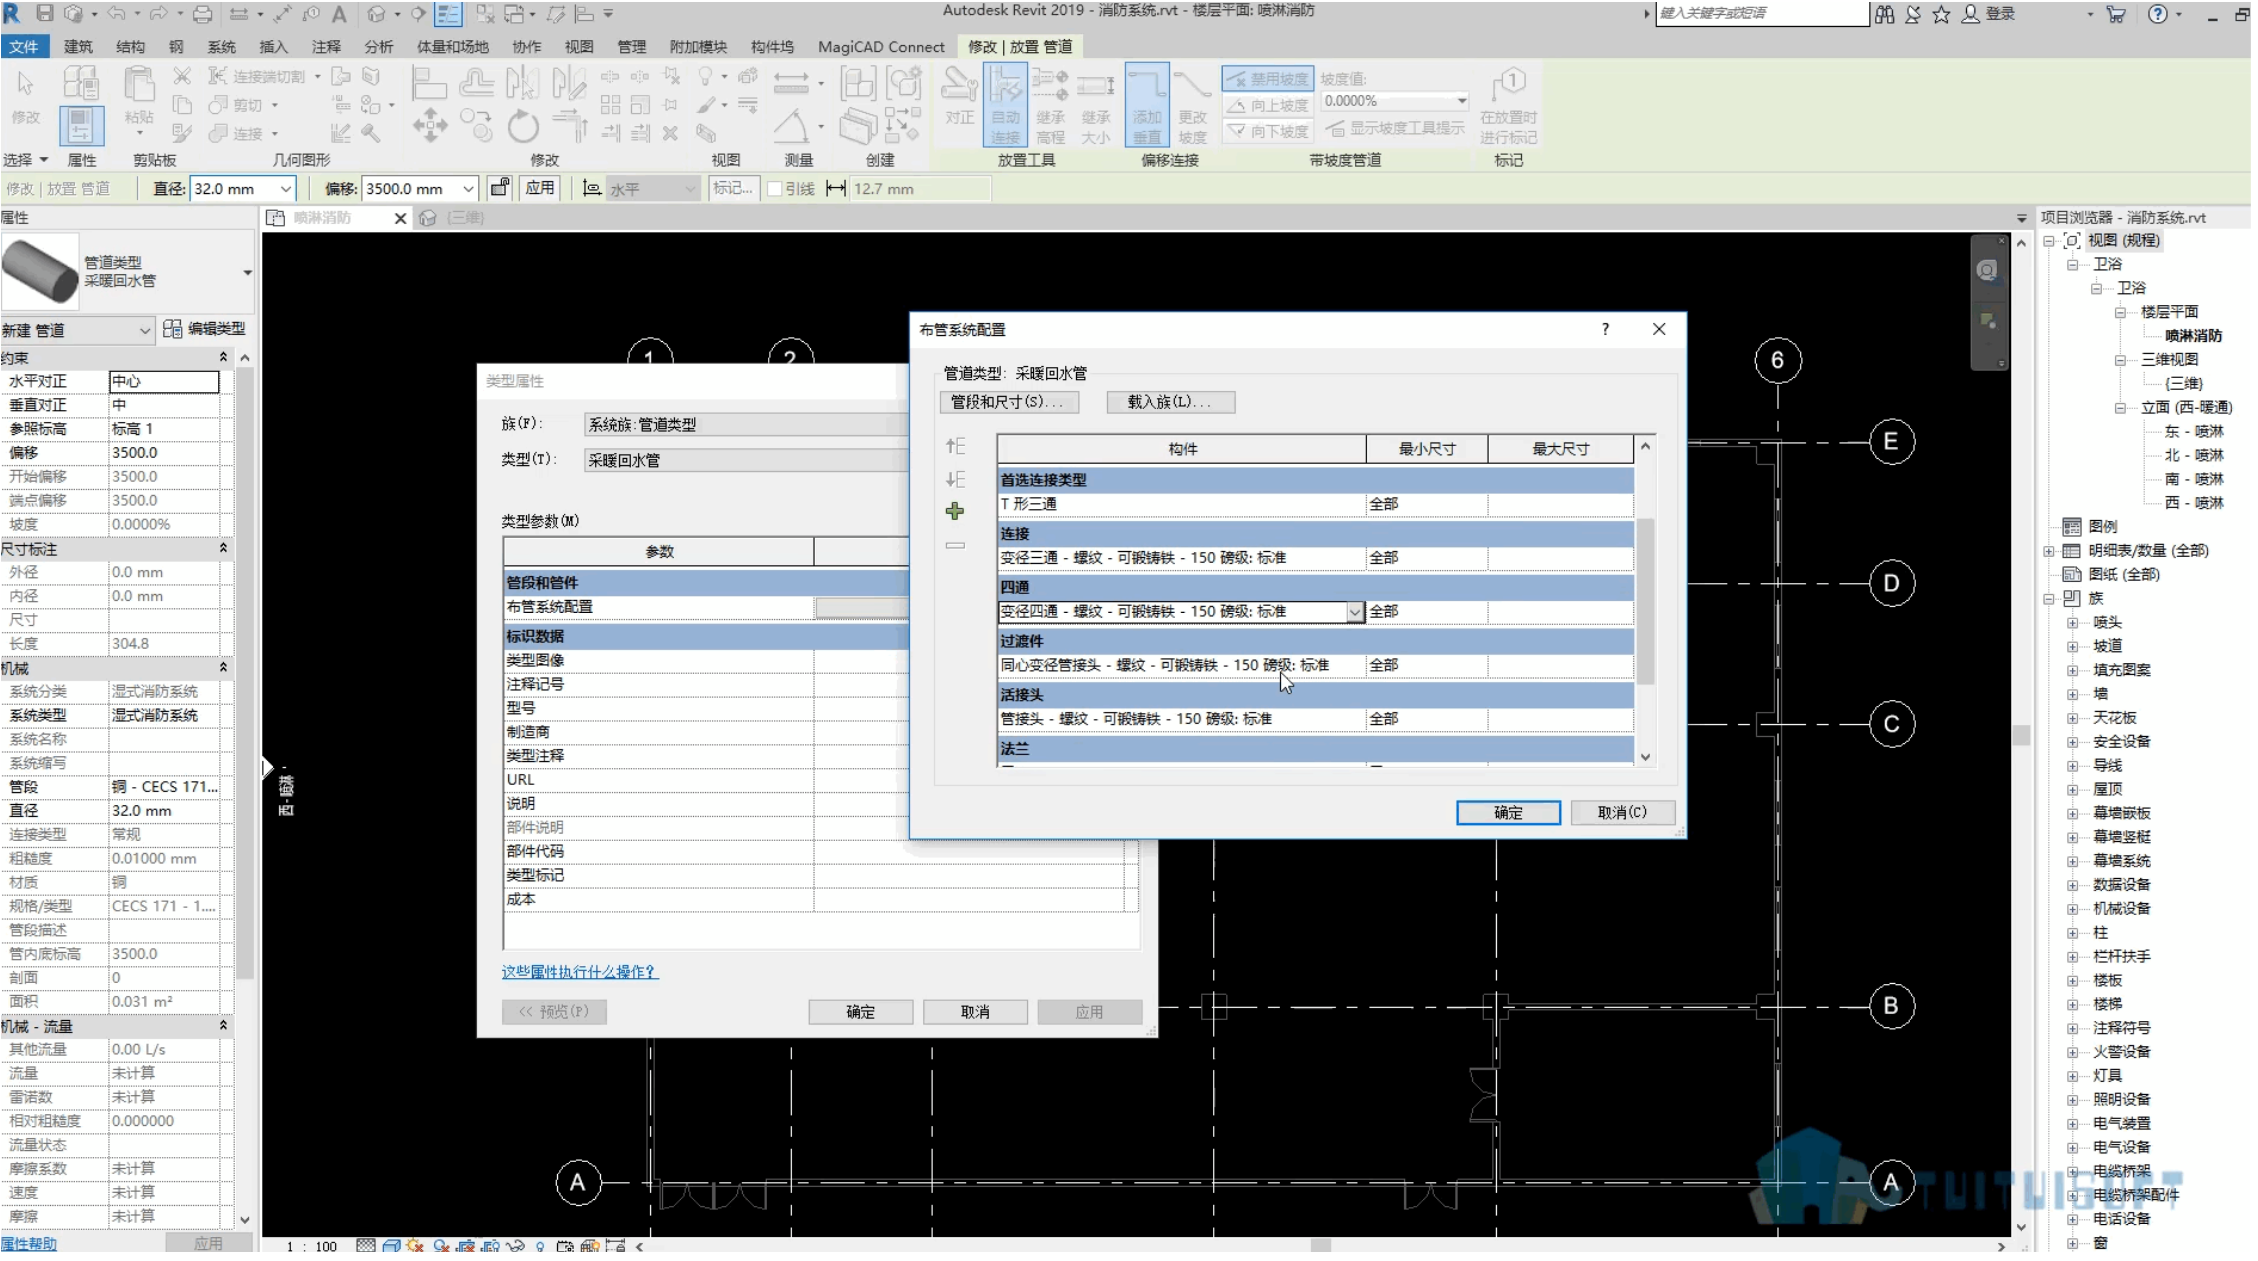The image size is (2258, 1261).
Task: Toggle 禁用坡度 slope option
Action: [x=1267, y=78]
